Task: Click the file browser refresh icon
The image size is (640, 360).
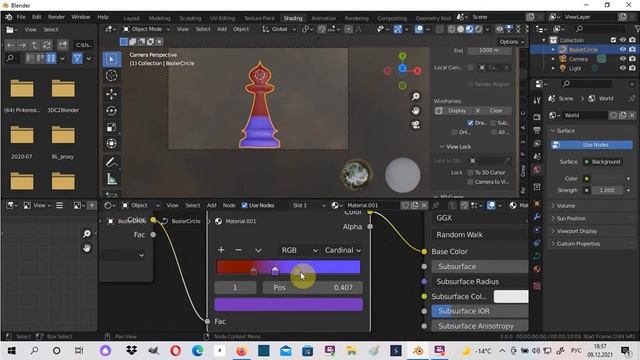Action: tap(47, 45)
